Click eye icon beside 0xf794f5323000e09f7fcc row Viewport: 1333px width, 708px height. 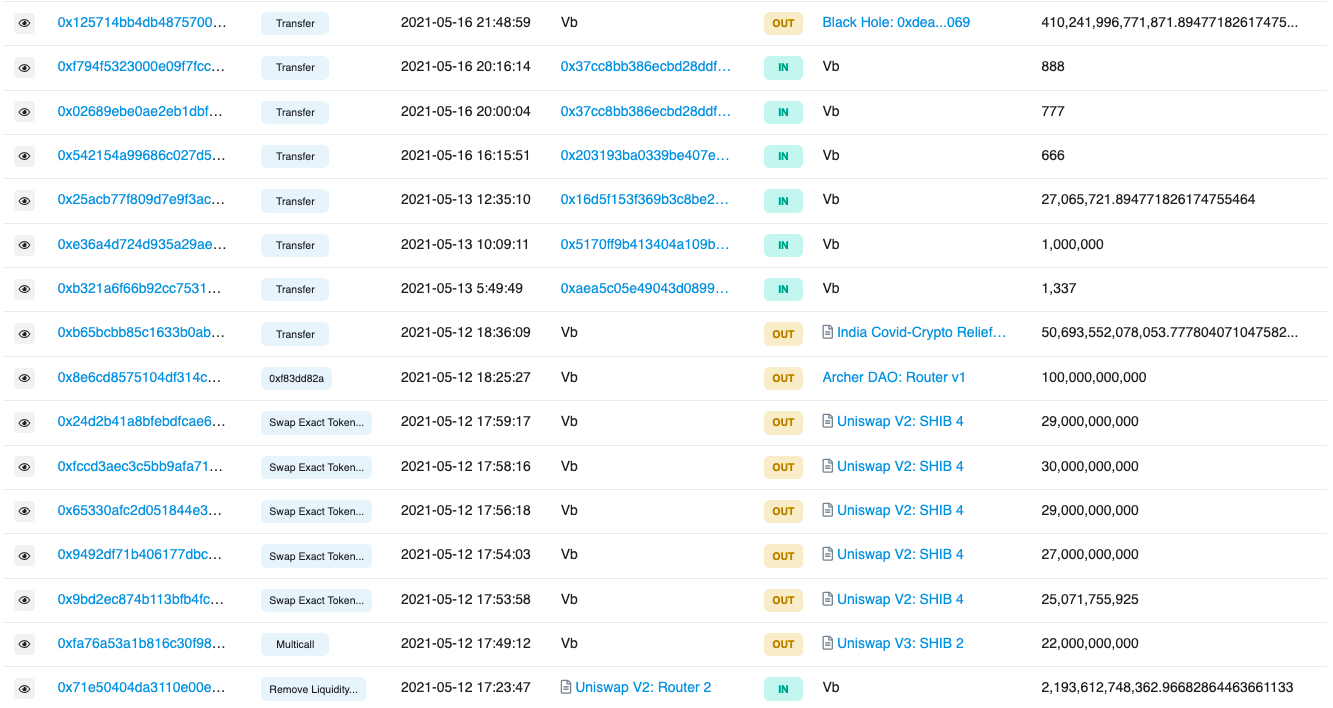click(x=25, y=67)
